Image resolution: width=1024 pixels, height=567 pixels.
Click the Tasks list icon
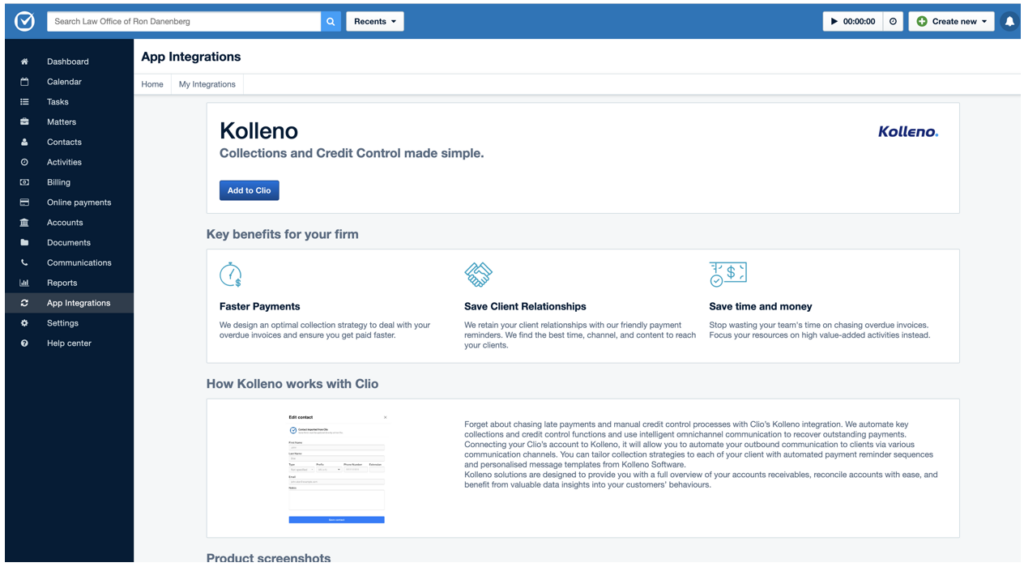click(x=24, y=102)
